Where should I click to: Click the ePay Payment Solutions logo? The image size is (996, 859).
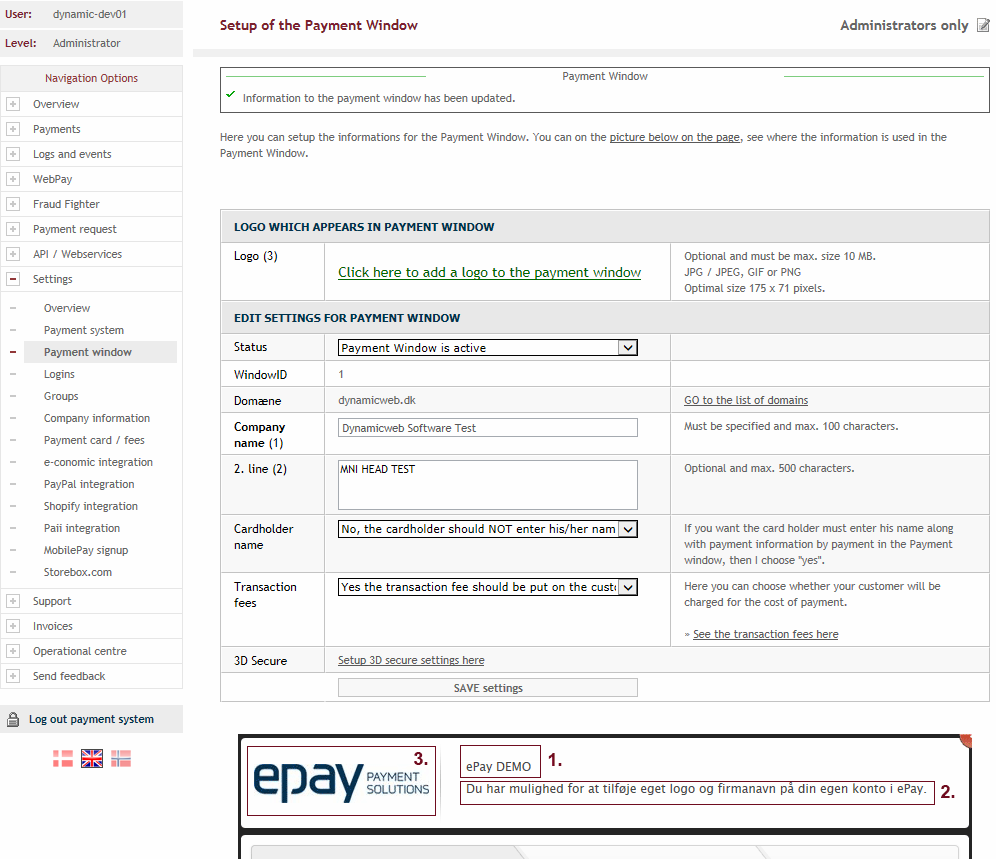[x=341, y=780]
